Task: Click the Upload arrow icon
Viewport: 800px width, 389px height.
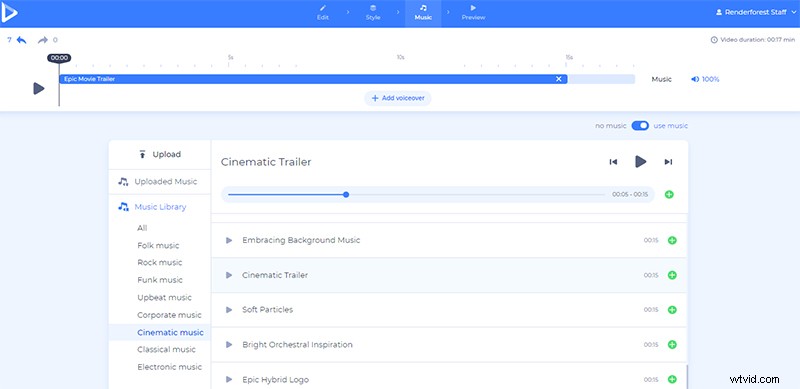Action: (142, 155)
